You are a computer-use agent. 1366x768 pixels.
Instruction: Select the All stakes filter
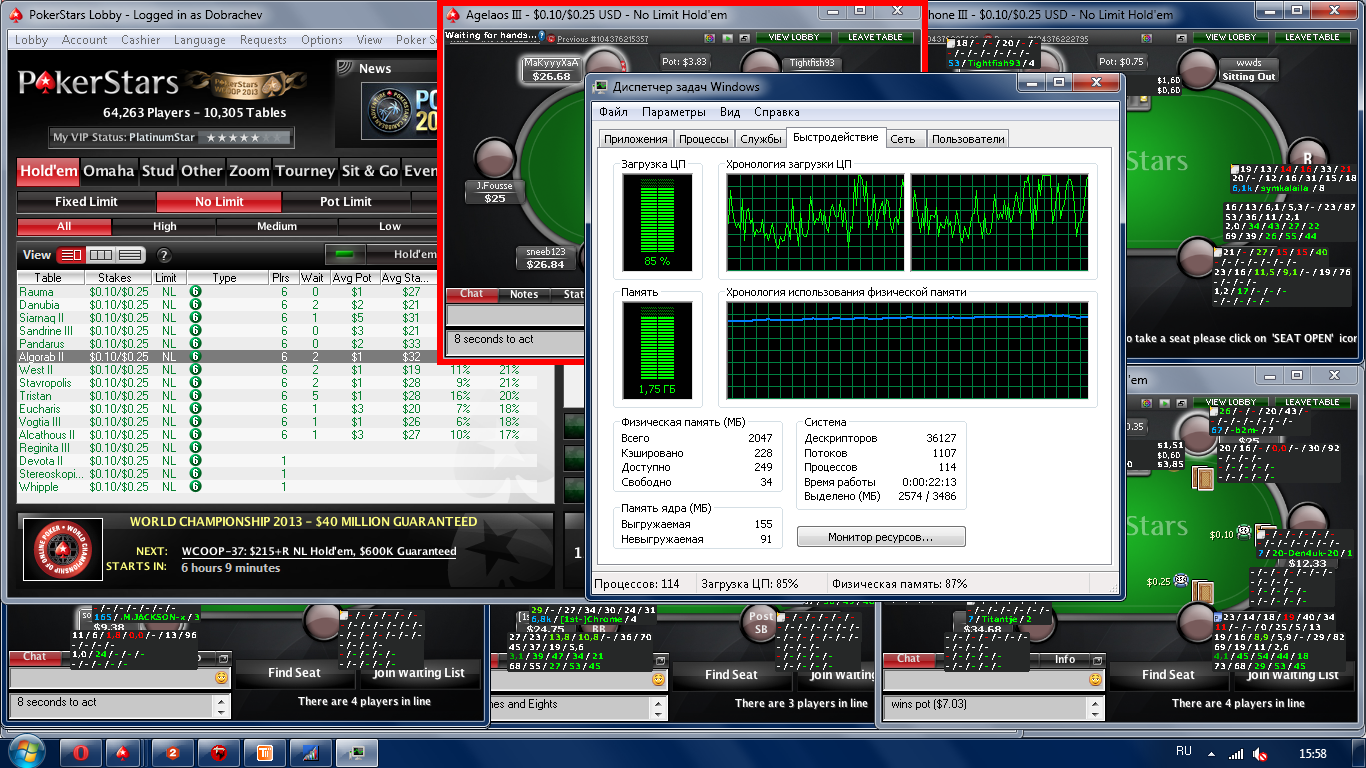point(64,227)
